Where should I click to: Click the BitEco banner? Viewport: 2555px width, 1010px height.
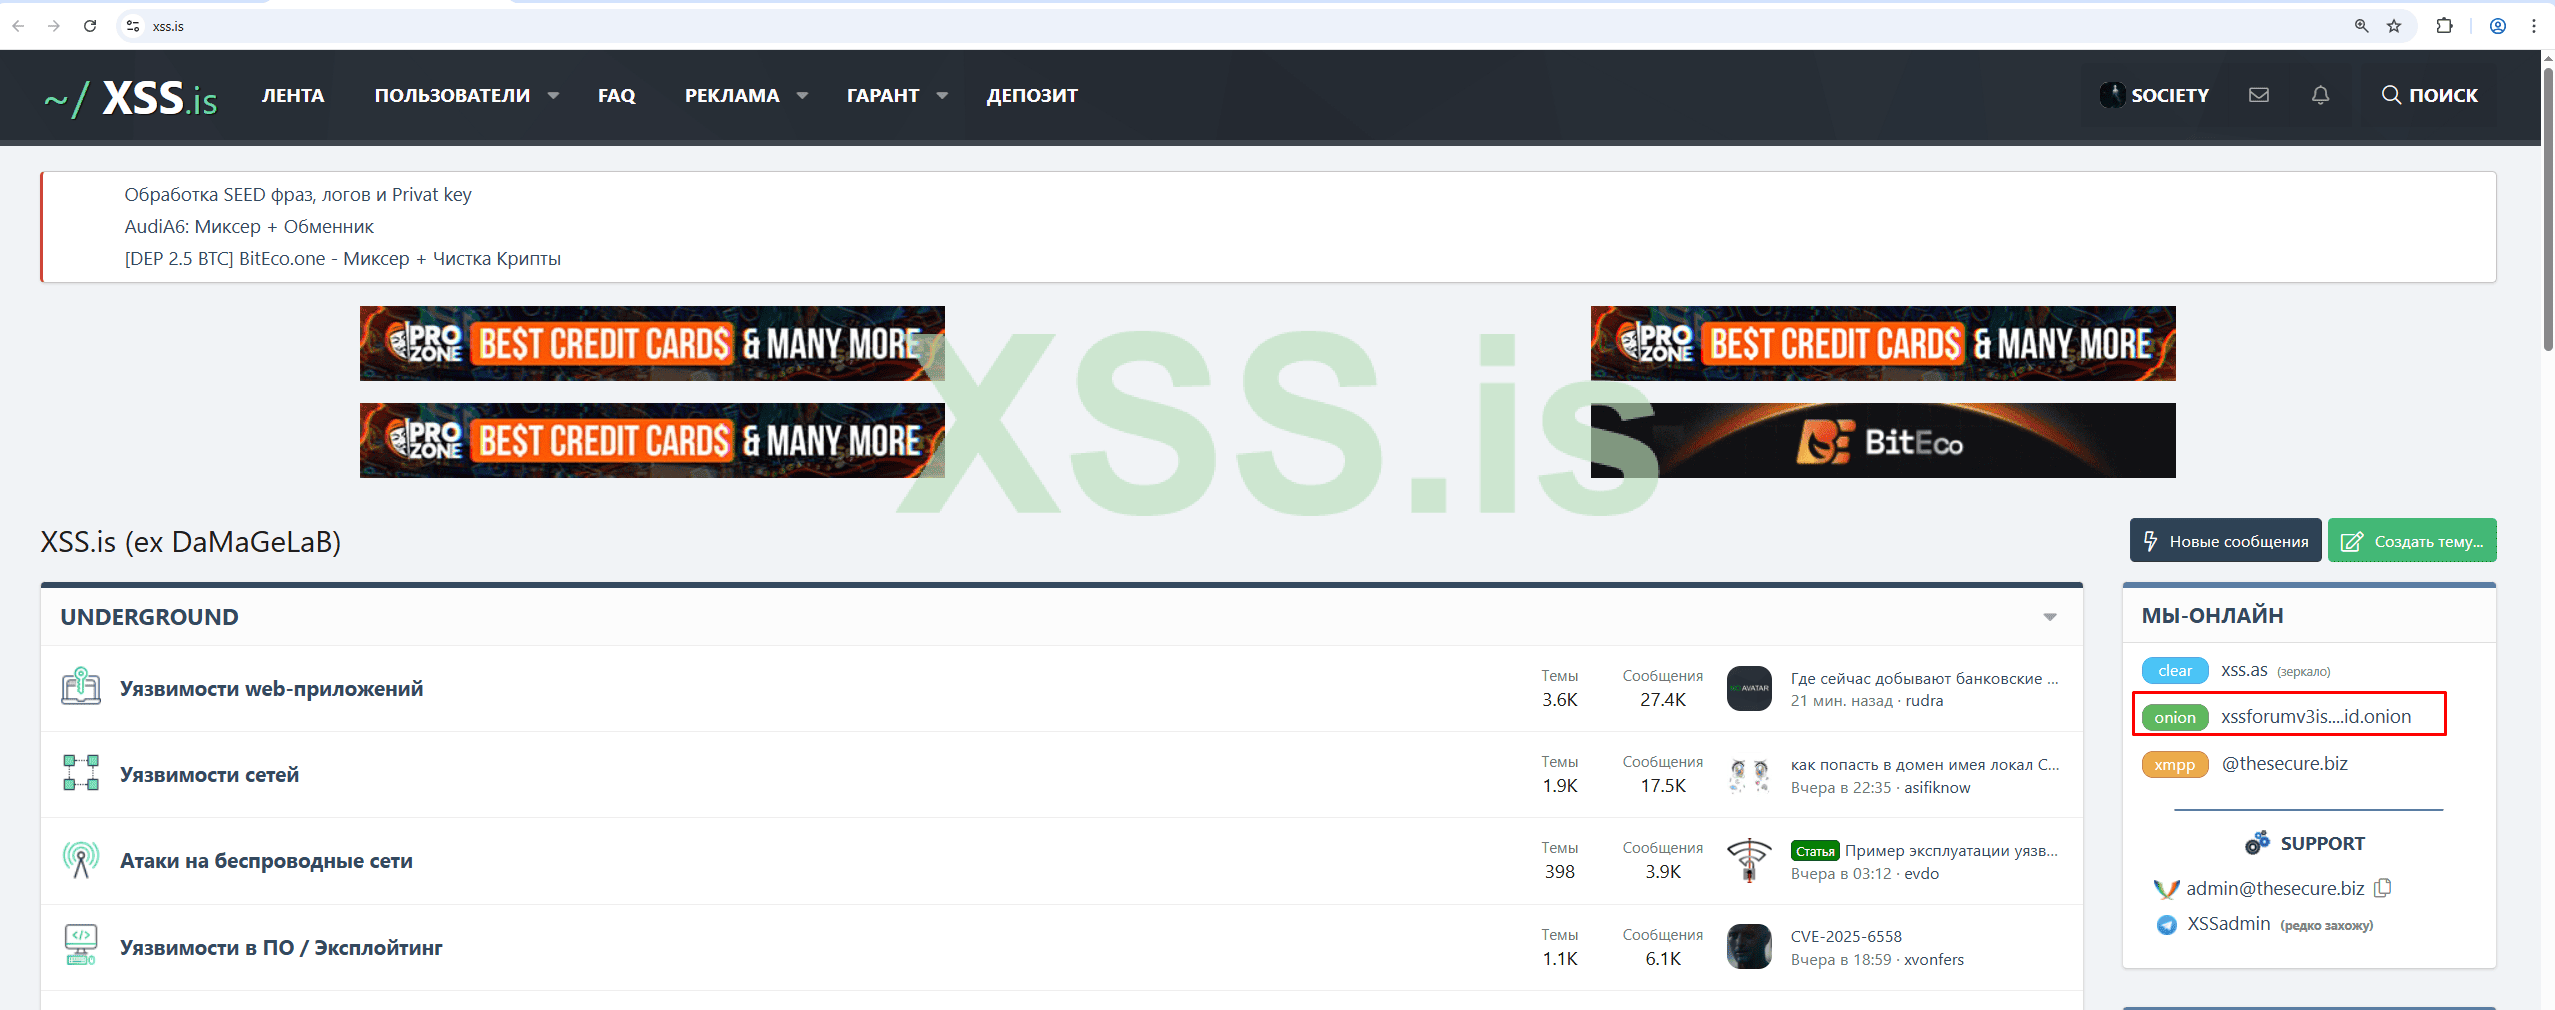[x=1883, y=440]
